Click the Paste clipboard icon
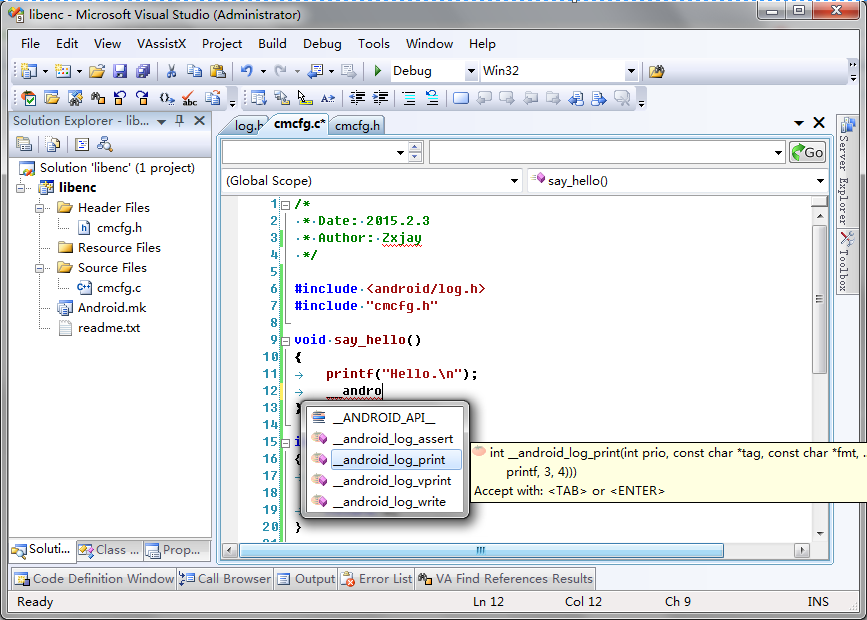 click(x=218, y=71)
